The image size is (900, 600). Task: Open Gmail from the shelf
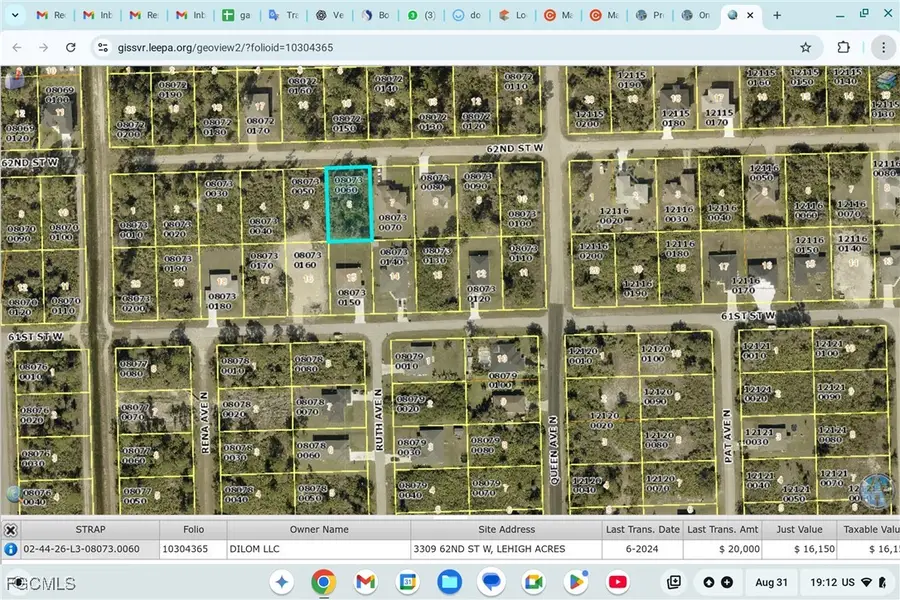tap(365, 582)
